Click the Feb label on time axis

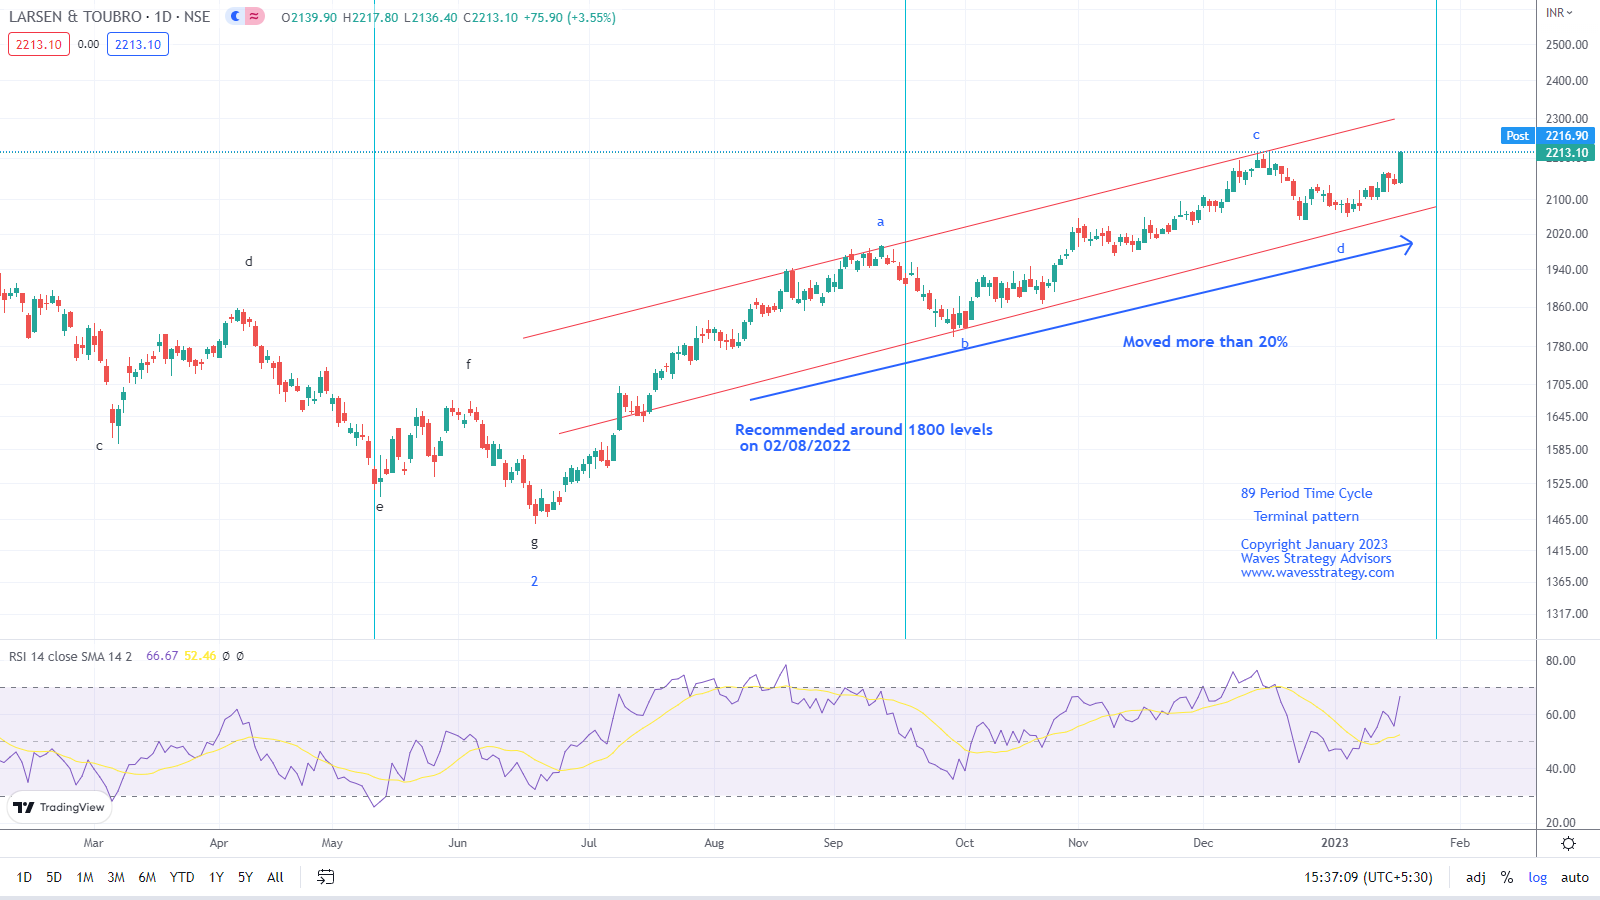1460,843
